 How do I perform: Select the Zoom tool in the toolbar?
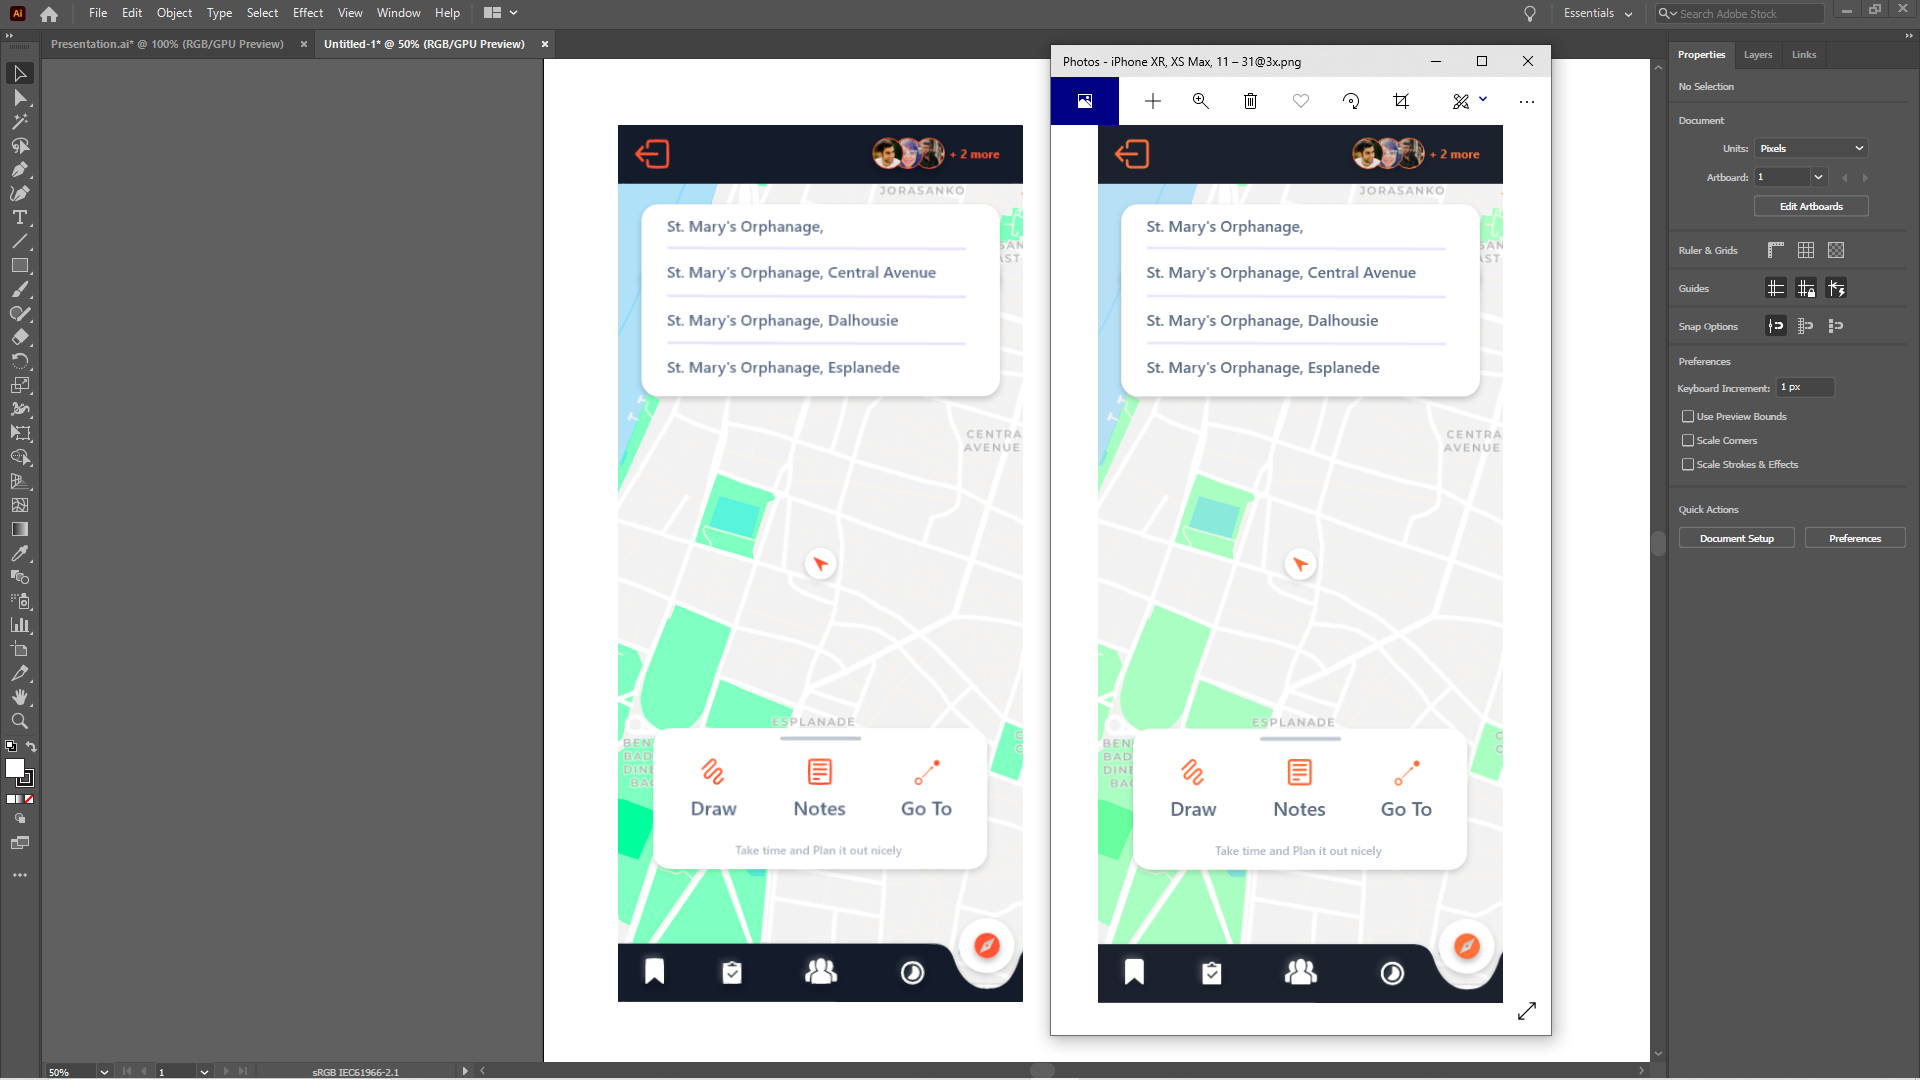pyautogui.click(x=19, y=722)
